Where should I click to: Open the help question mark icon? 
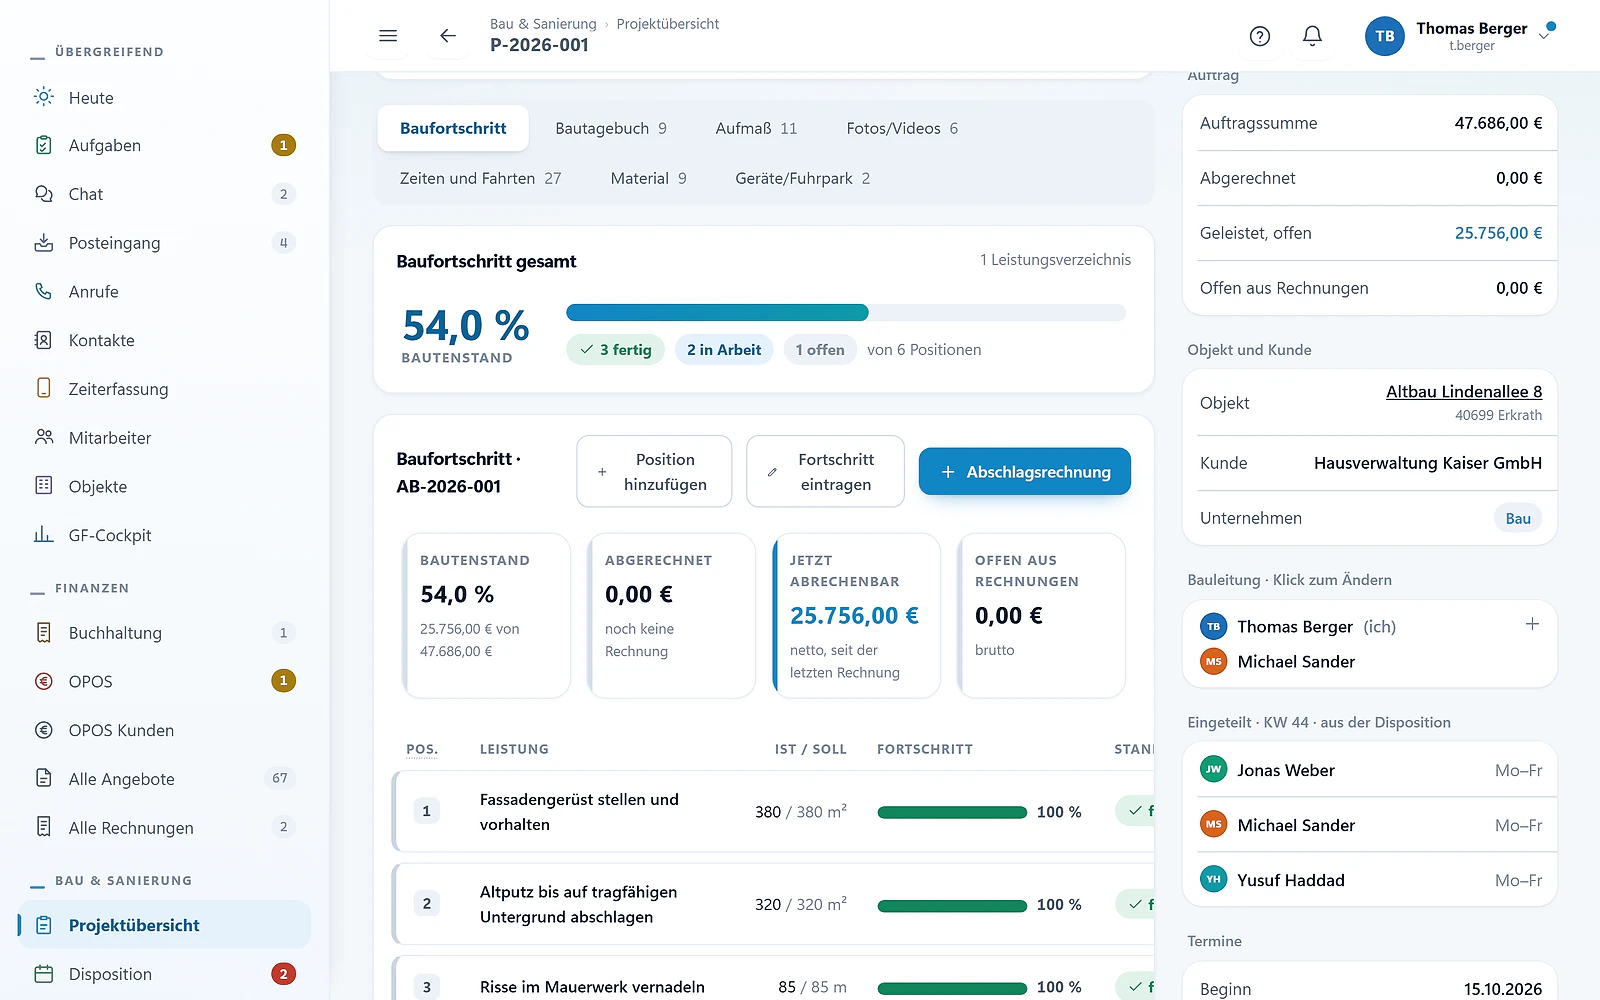(x=1260, y=36)
